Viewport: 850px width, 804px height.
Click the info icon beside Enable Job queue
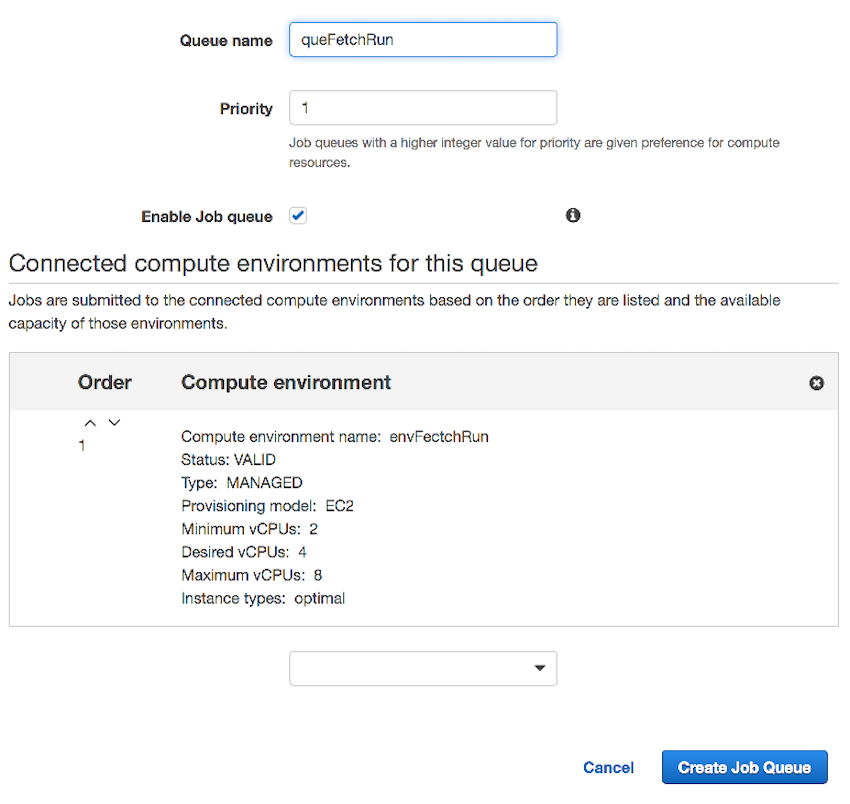(572, 215)
